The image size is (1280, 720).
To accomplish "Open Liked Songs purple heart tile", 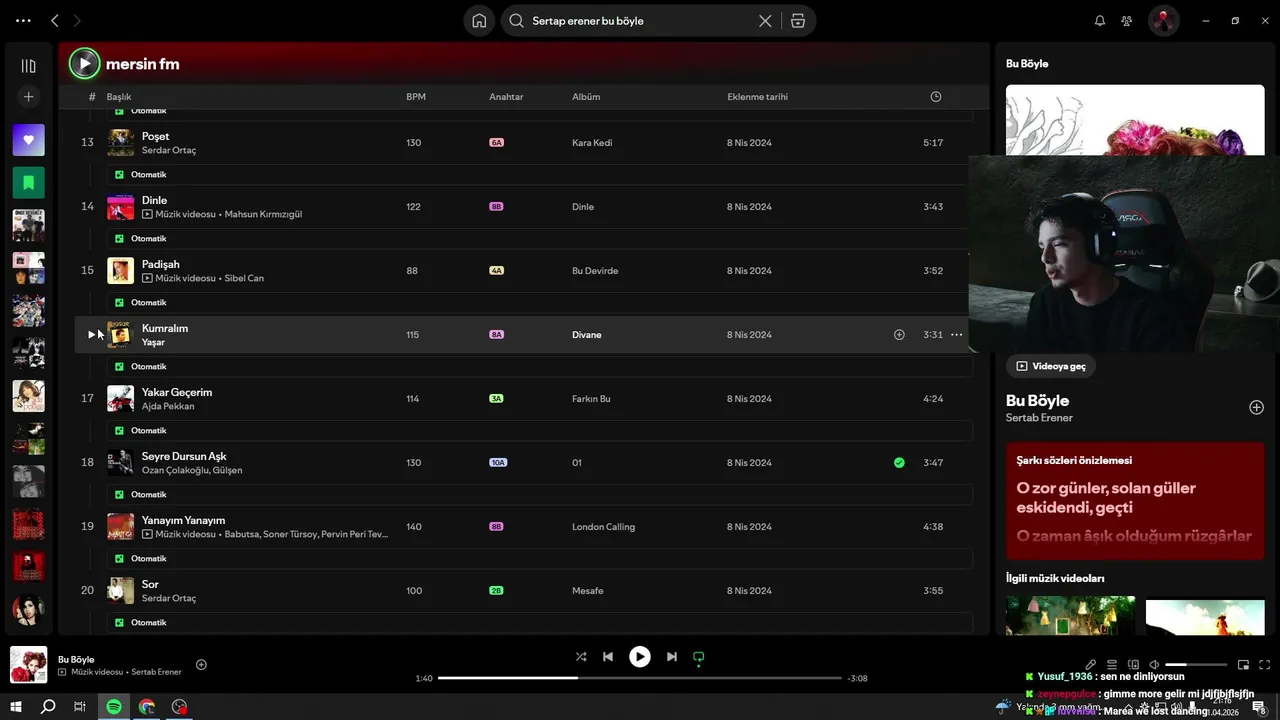I will (x=28, y=140).
